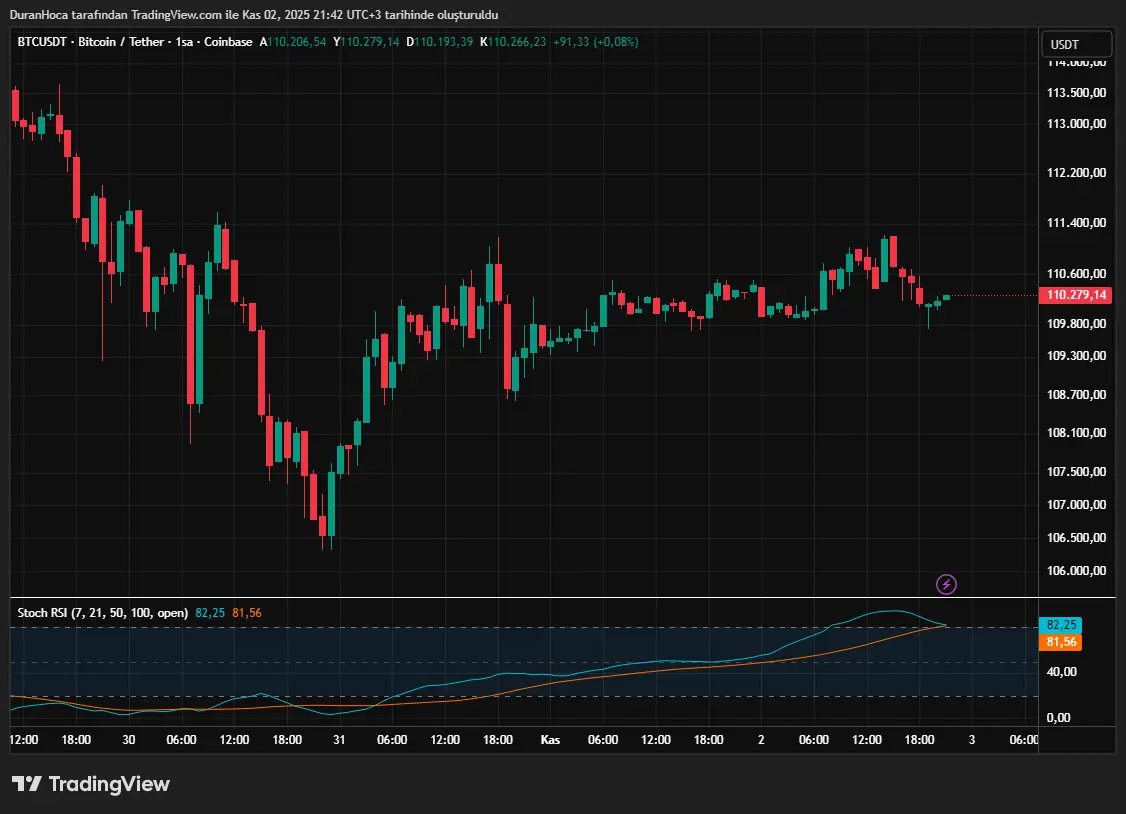Image resolution: width=1126 pixels, height=814 pixels.
Task: Click the +91,33 (+0,08%) change value
Action: [x=596, y=42]
